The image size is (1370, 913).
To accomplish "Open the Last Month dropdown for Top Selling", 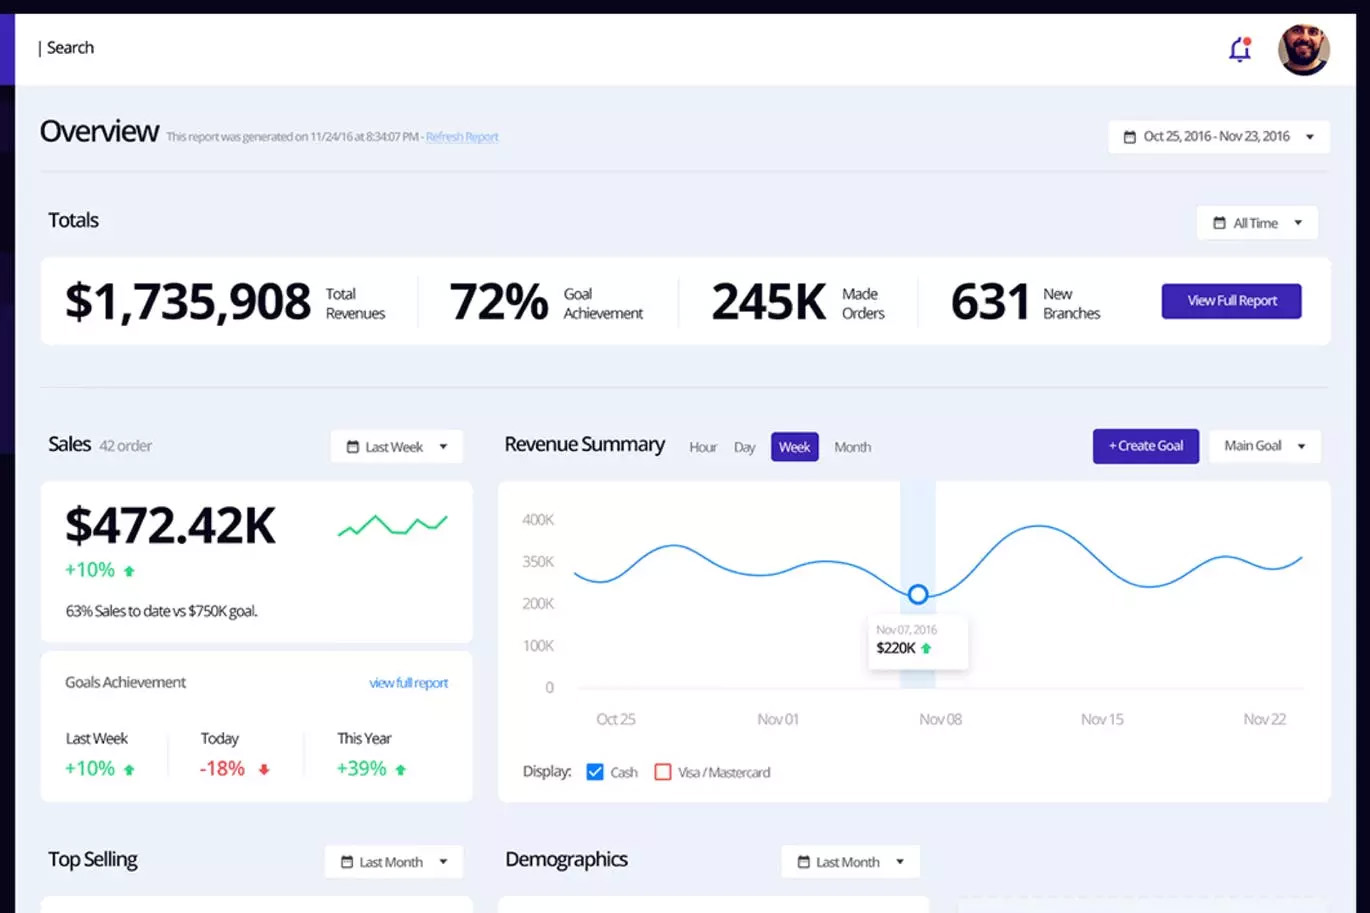I will pyautogui.click(x=394, y=862).
